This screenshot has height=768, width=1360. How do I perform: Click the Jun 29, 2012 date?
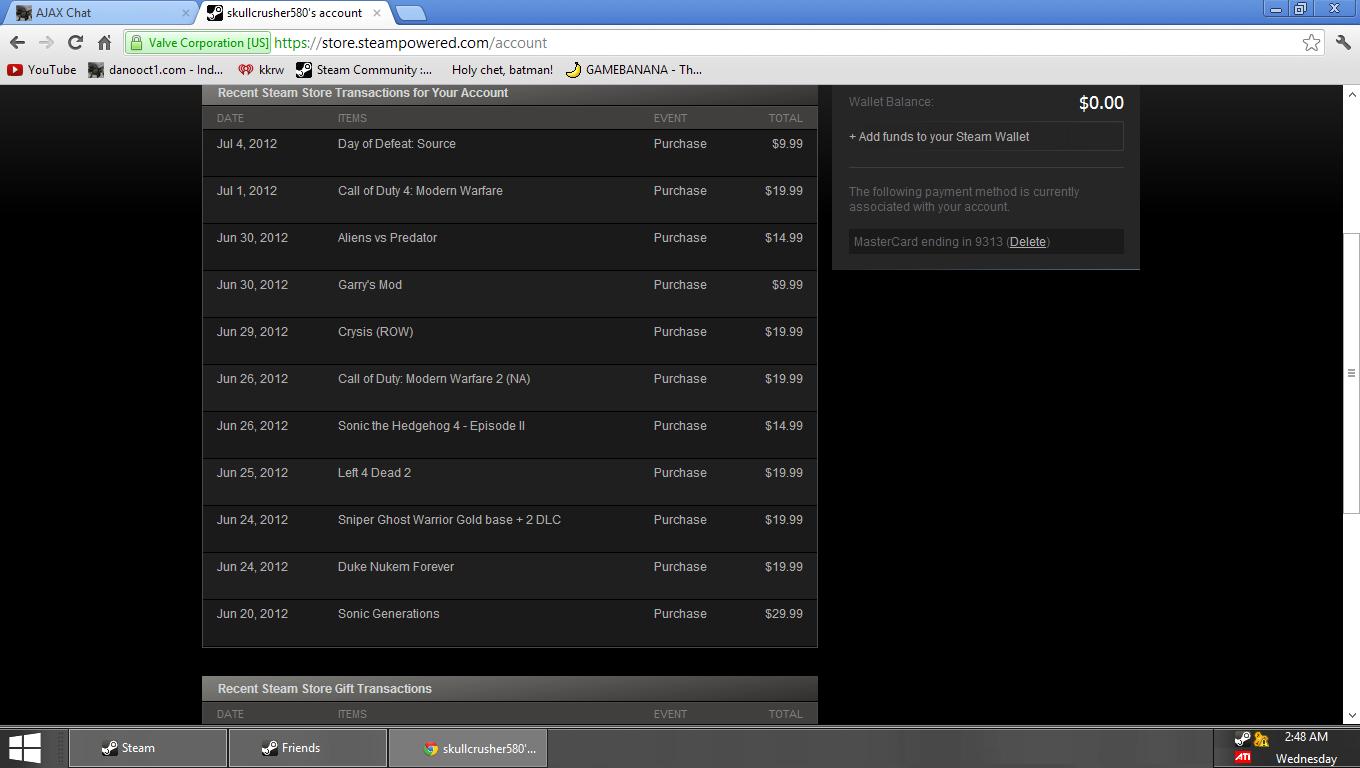coord(252,332)
